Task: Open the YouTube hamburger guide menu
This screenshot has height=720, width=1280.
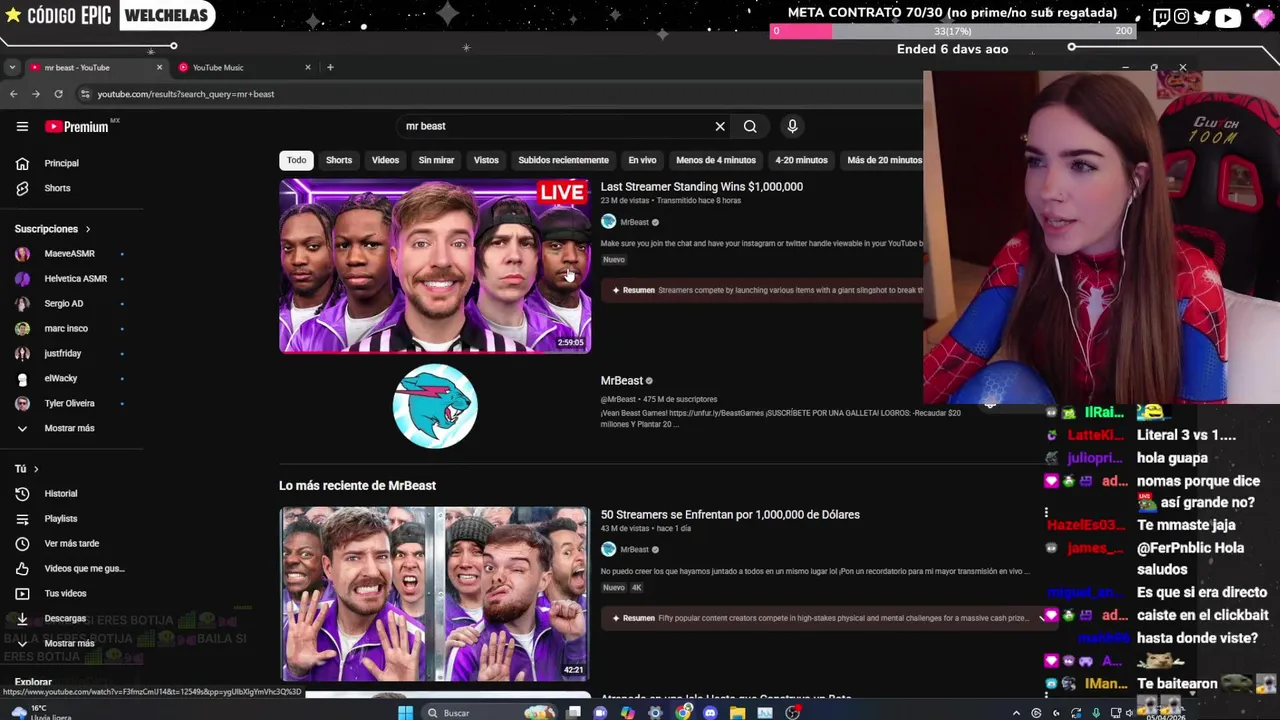Action: (22, 126)
